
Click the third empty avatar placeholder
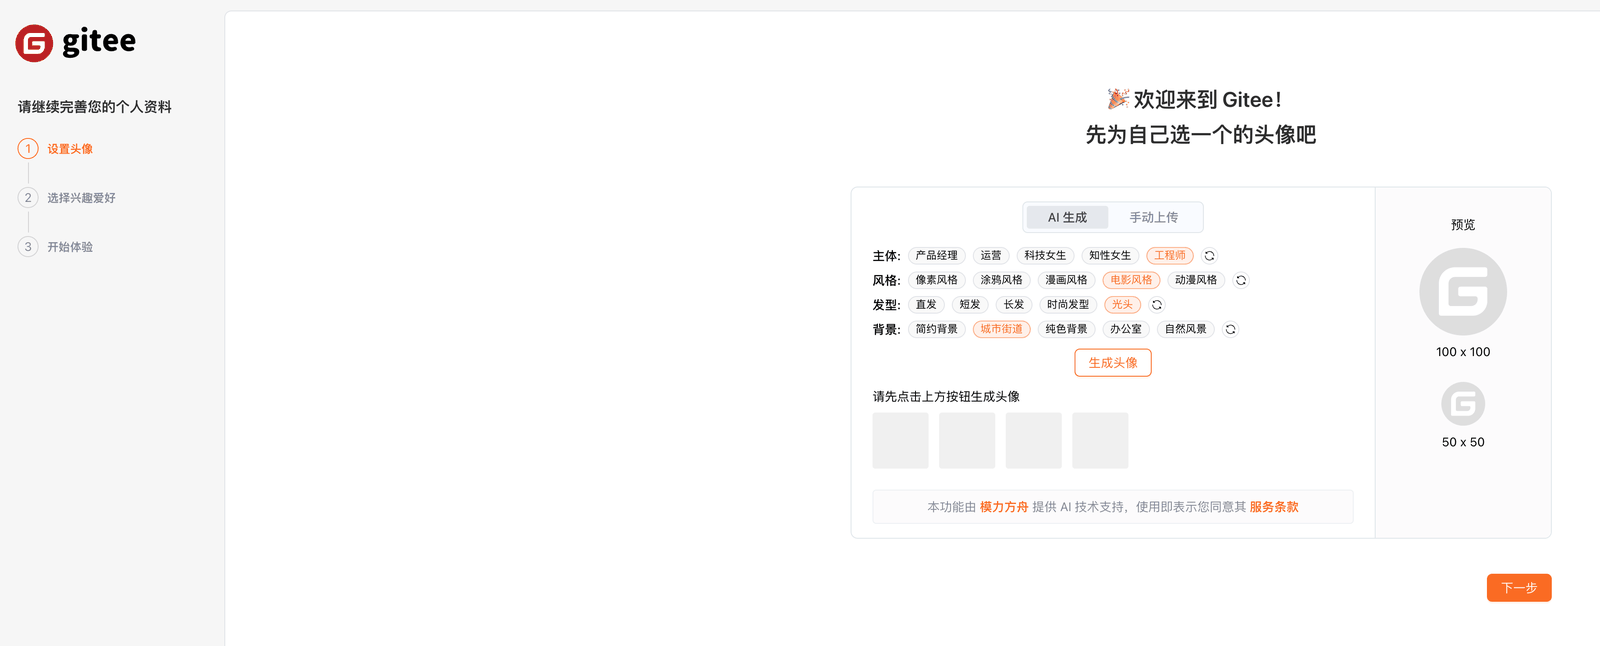[1034, 441]
